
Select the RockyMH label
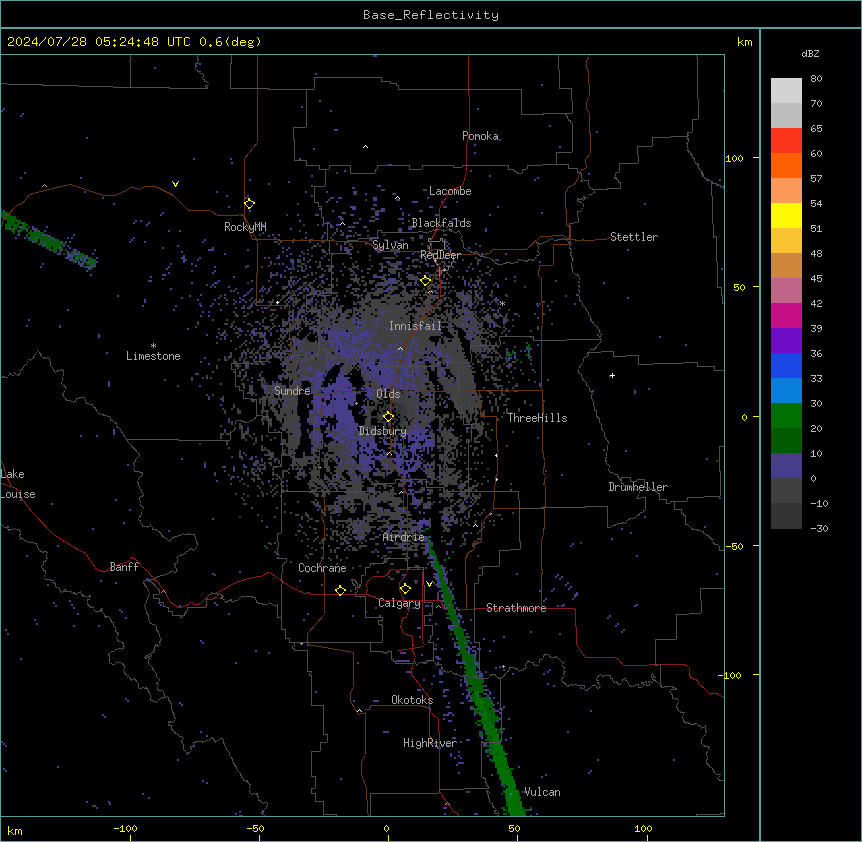(245, 227)
